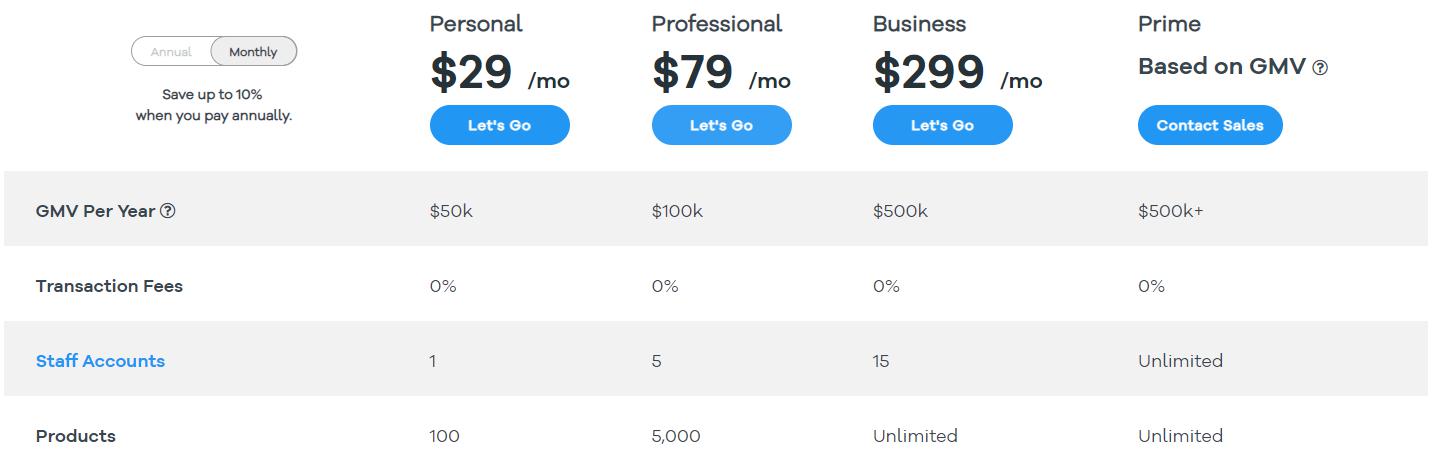Click the $299 /mo price

tap(958, 73)
